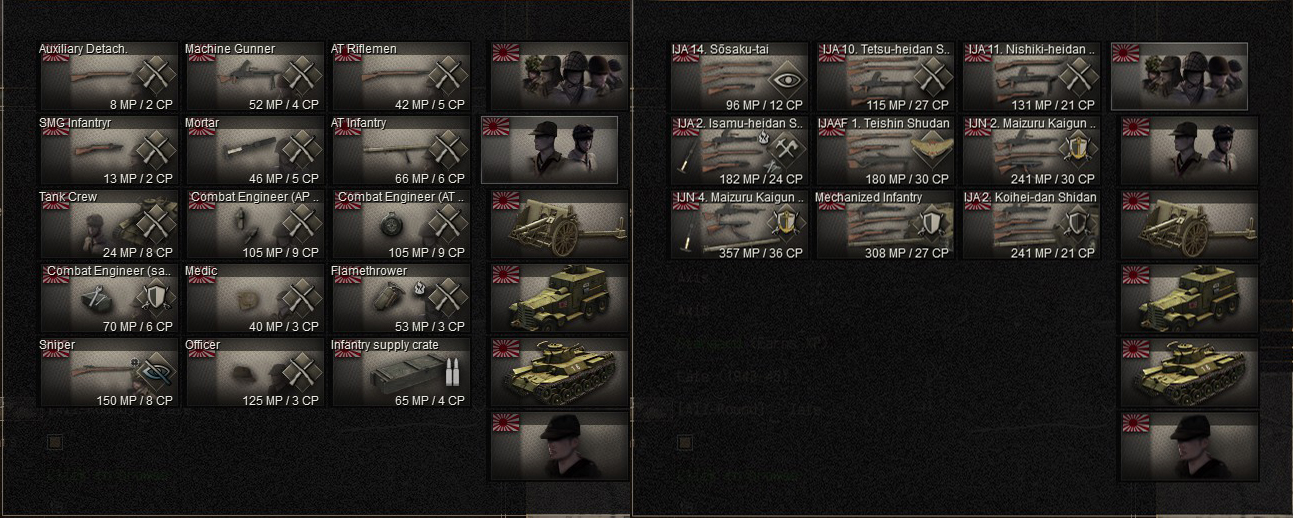Choose the Tank Crew unit

[108, 224]
